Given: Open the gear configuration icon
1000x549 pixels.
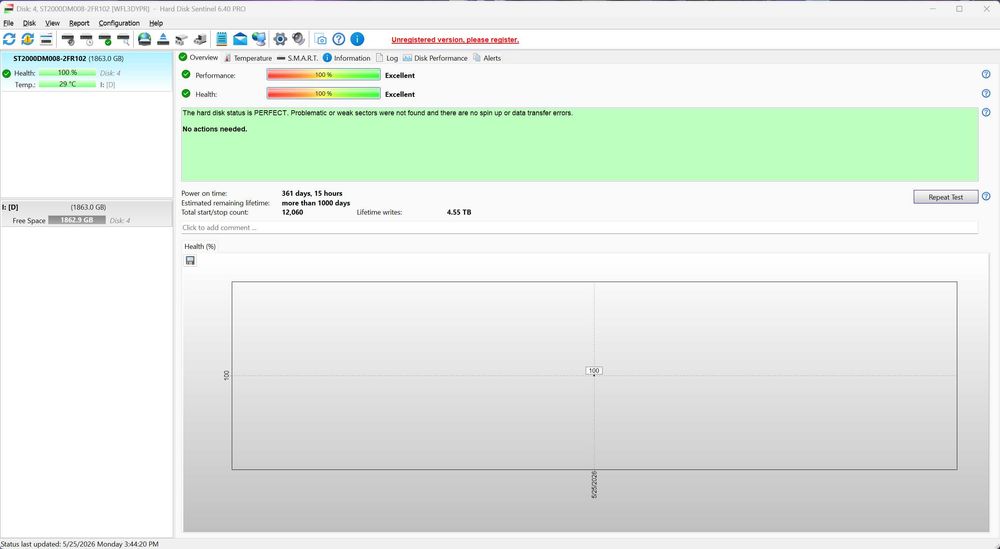Looking at the screenshot, I should click(280, 40).
